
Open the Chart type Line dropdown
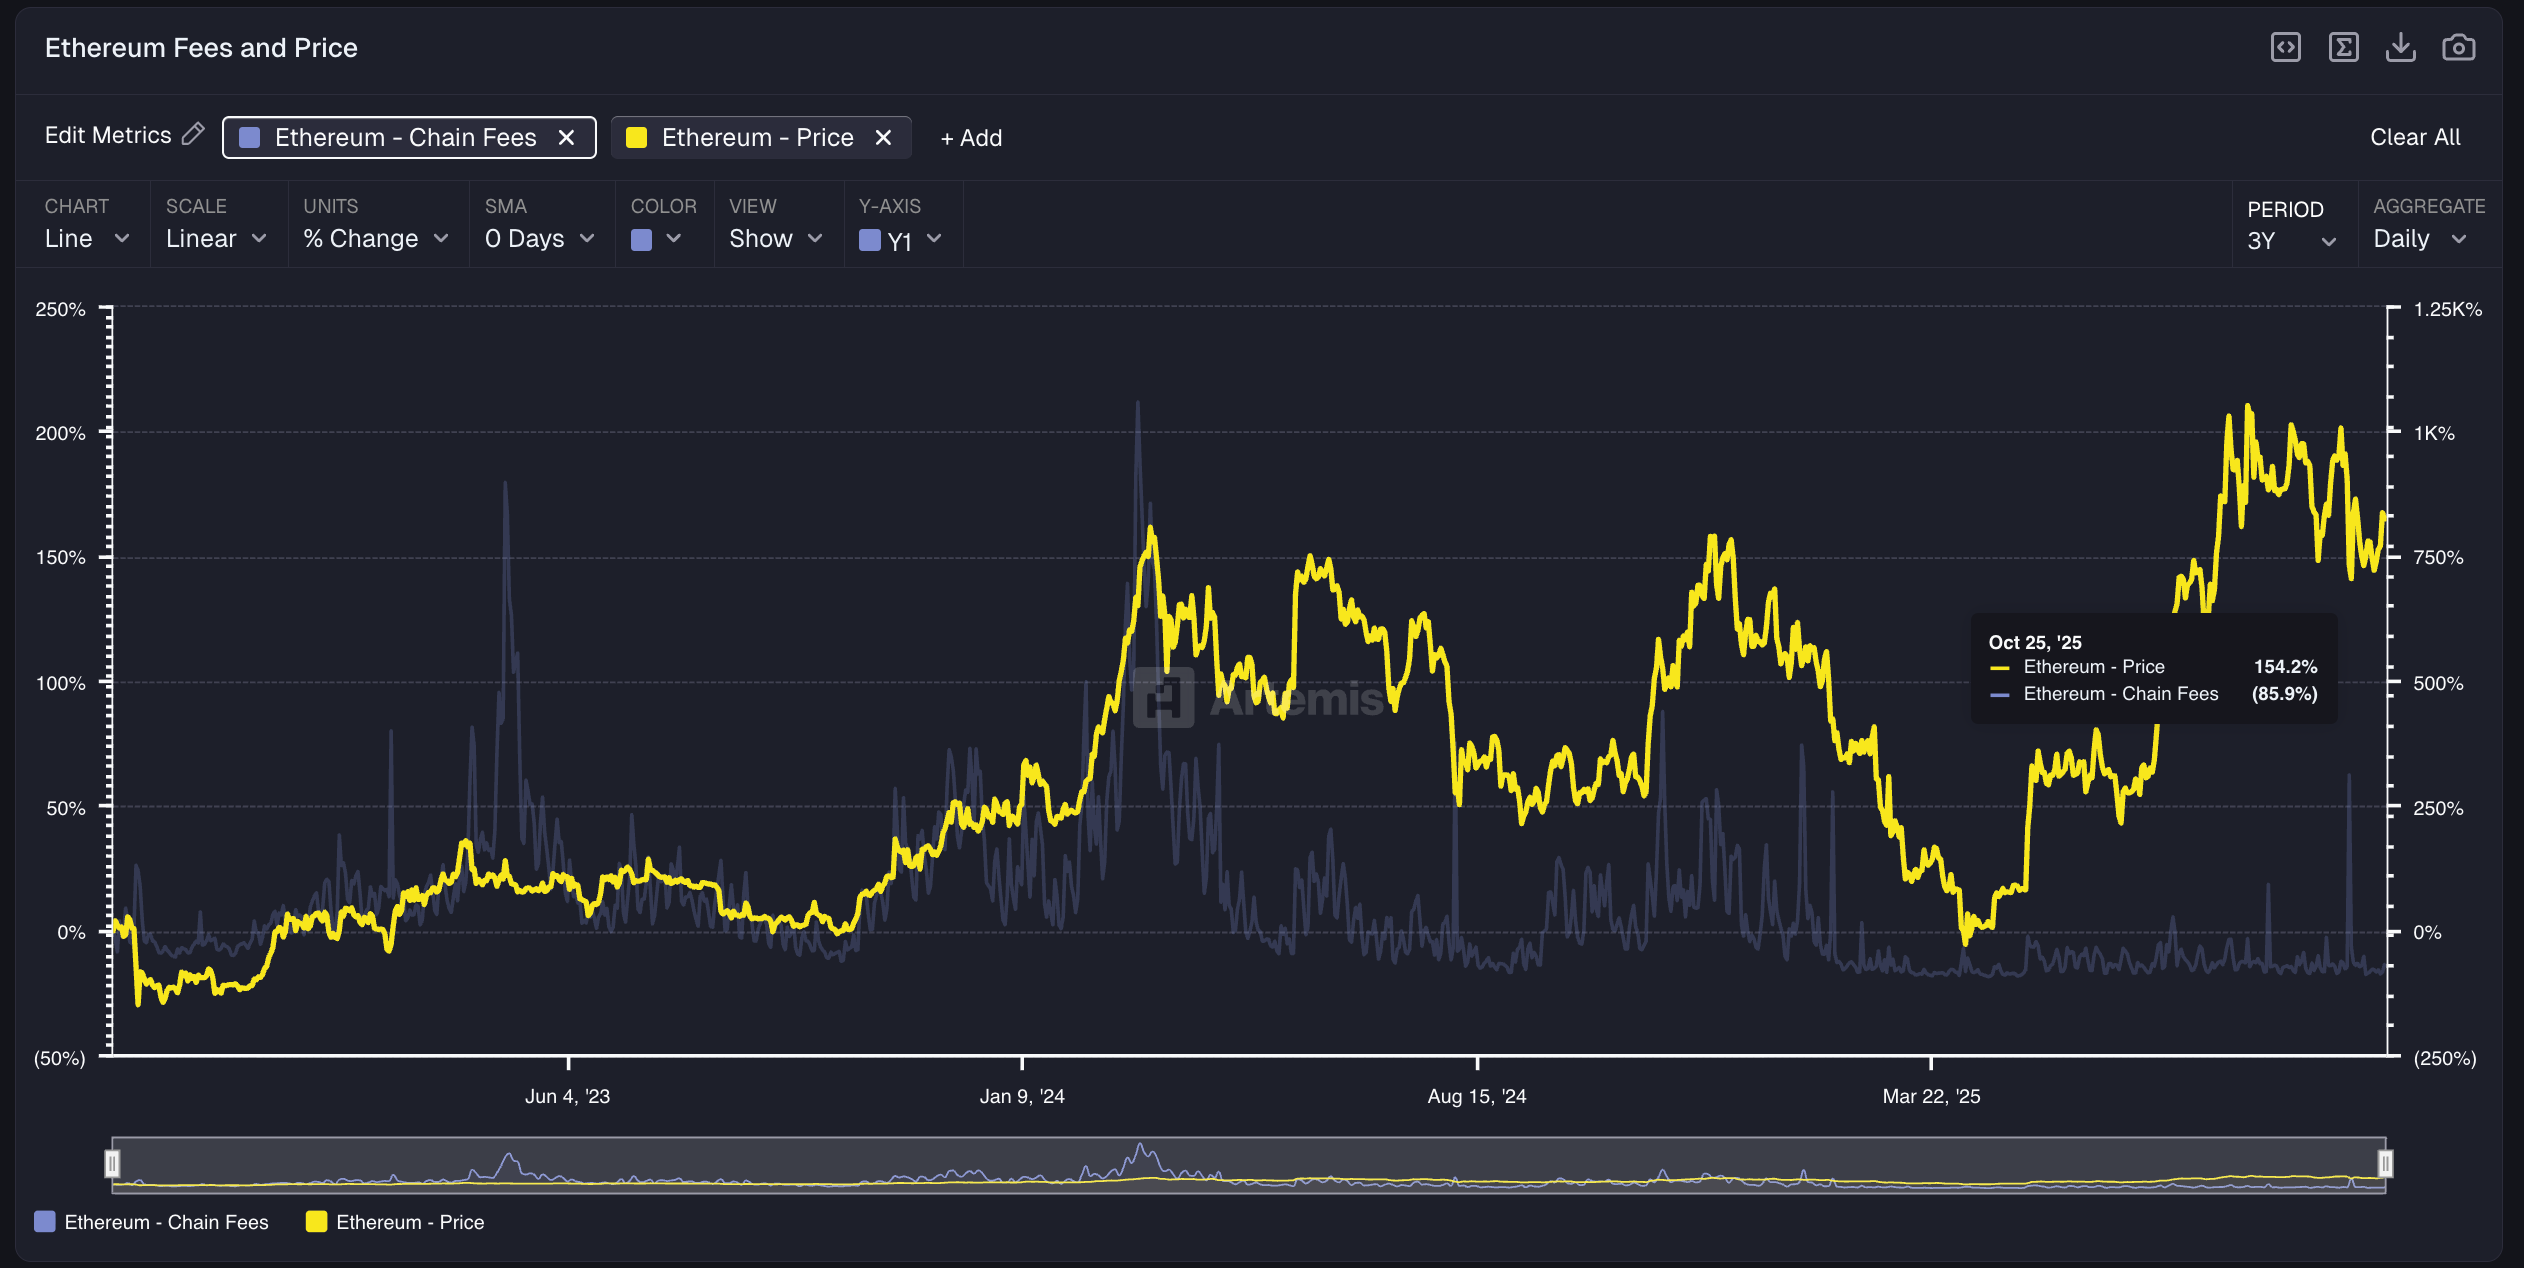86,238
